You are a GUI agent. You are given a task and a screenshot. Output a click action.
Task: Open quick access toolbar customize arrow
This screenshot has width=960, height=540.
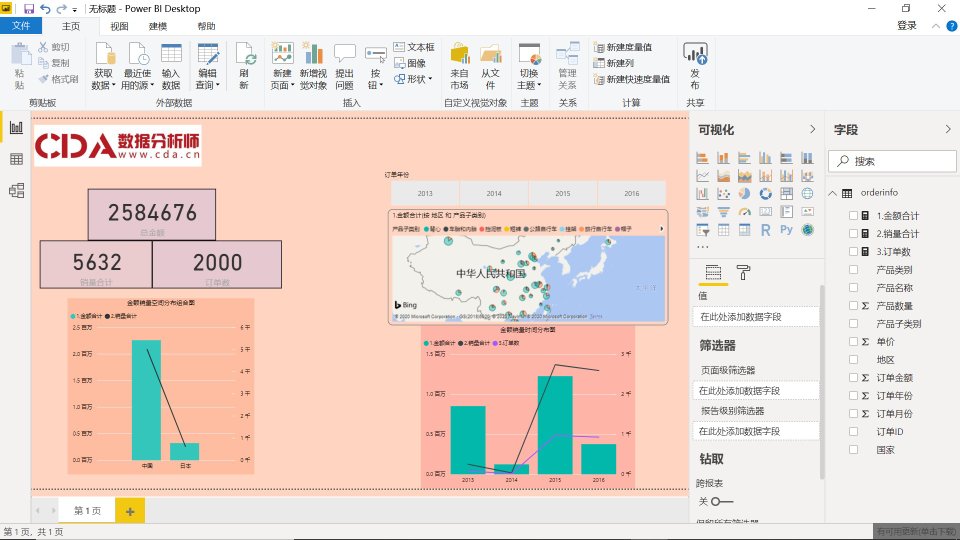75,9
